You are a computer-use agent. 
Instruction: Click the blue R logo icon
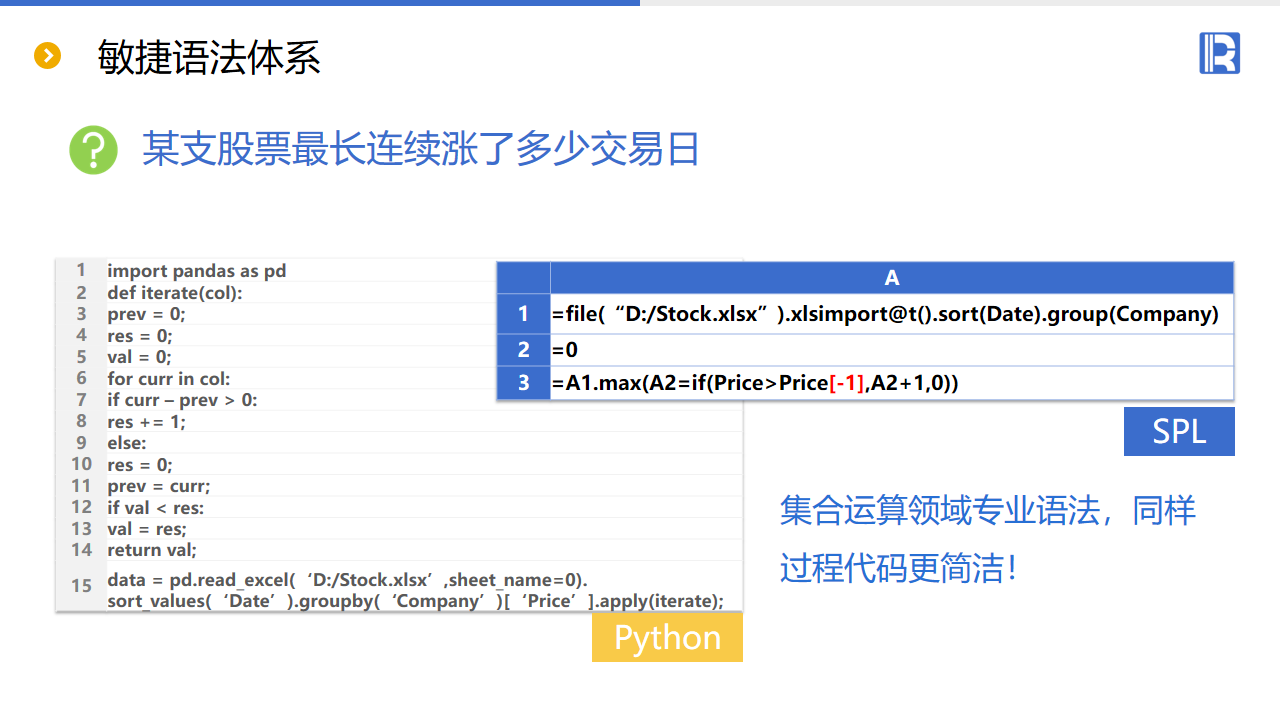(x=1219, y=53)
